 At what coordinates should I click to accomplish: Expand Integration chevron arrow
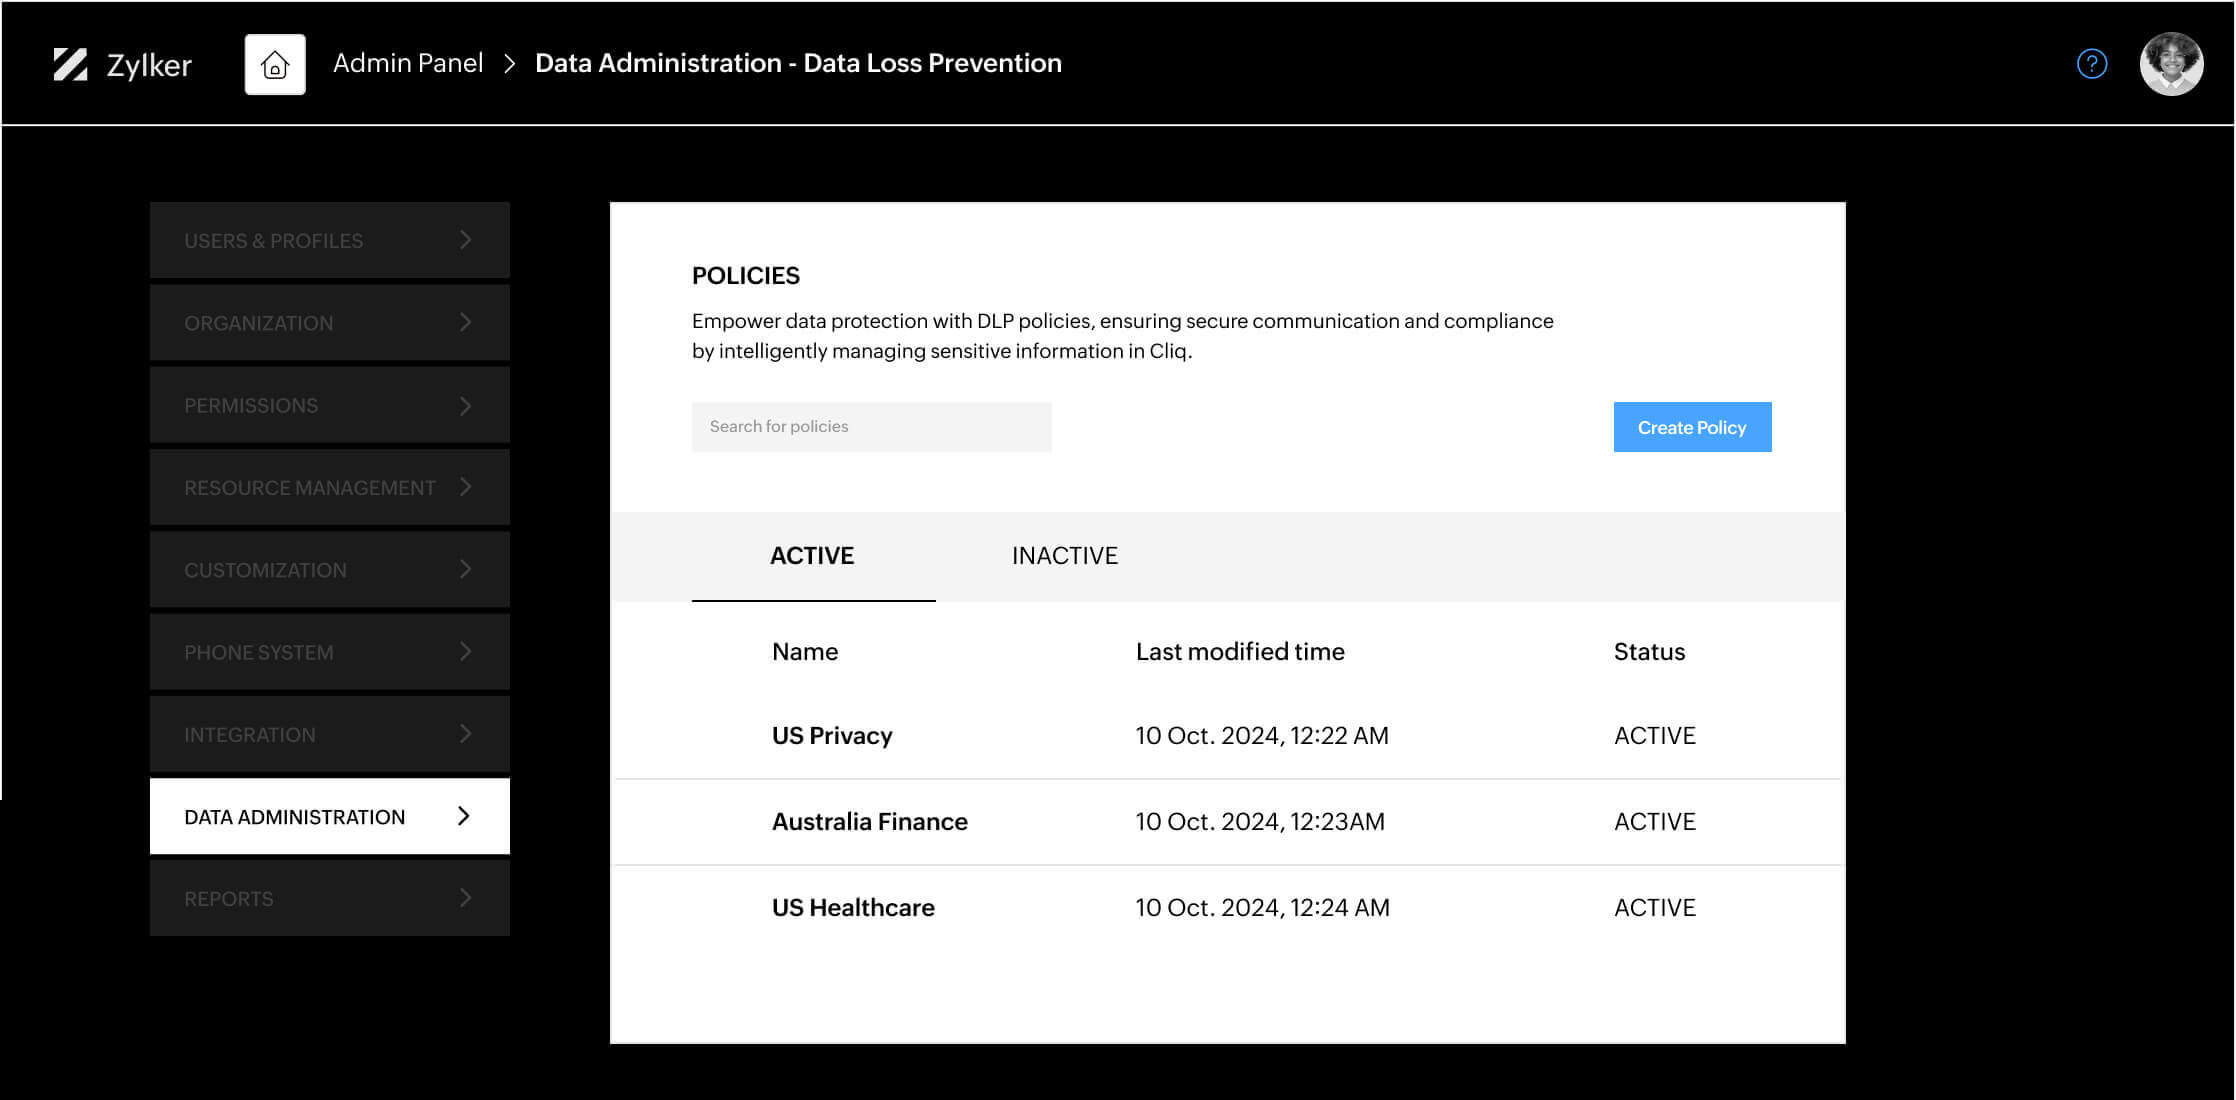465,734
